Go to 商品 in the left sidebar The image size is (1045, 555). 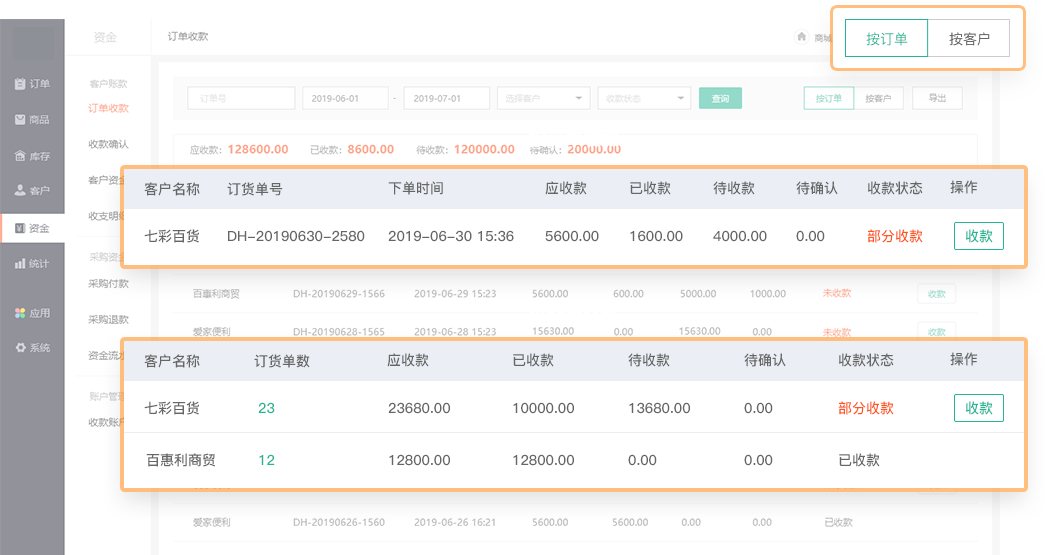pyautogui.click(x=32, y=120)
